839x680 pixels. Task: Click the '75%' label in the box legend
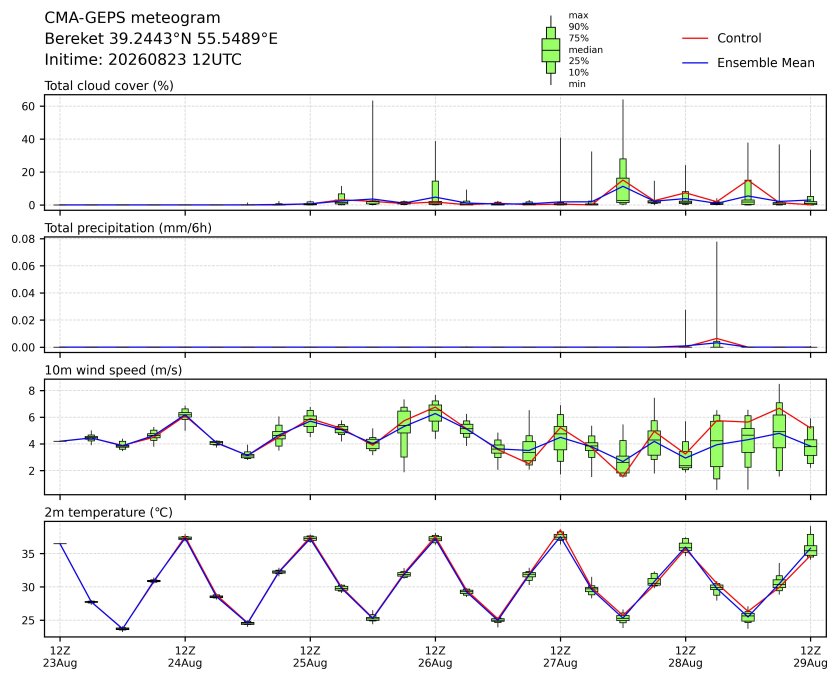coord(578,39)
